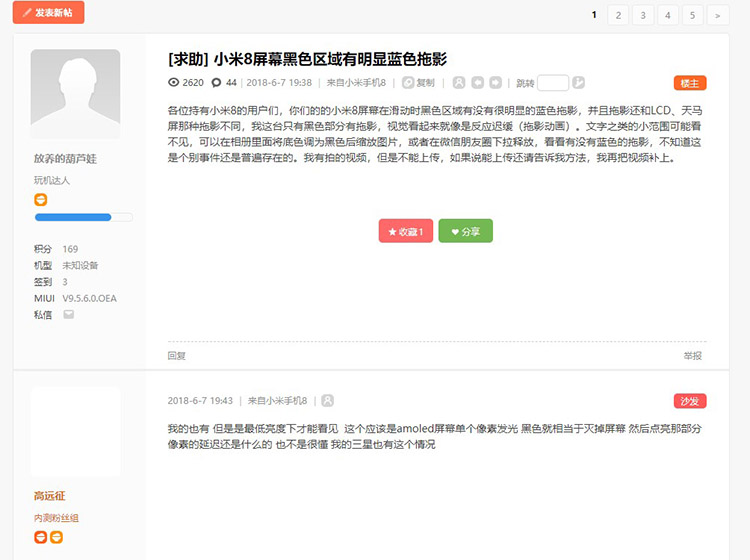Click the reply timestamp 2018-6-7 19:43
Viewport: 750px width, 560px height.
coord(200,401)
